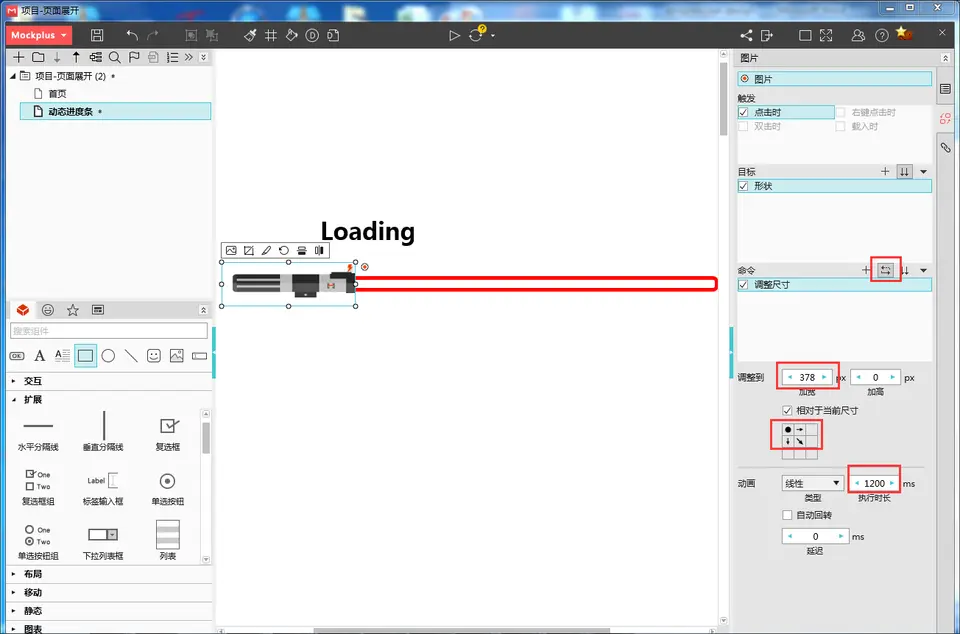Select the paint bucket fill tool

[x=291, y=35]
